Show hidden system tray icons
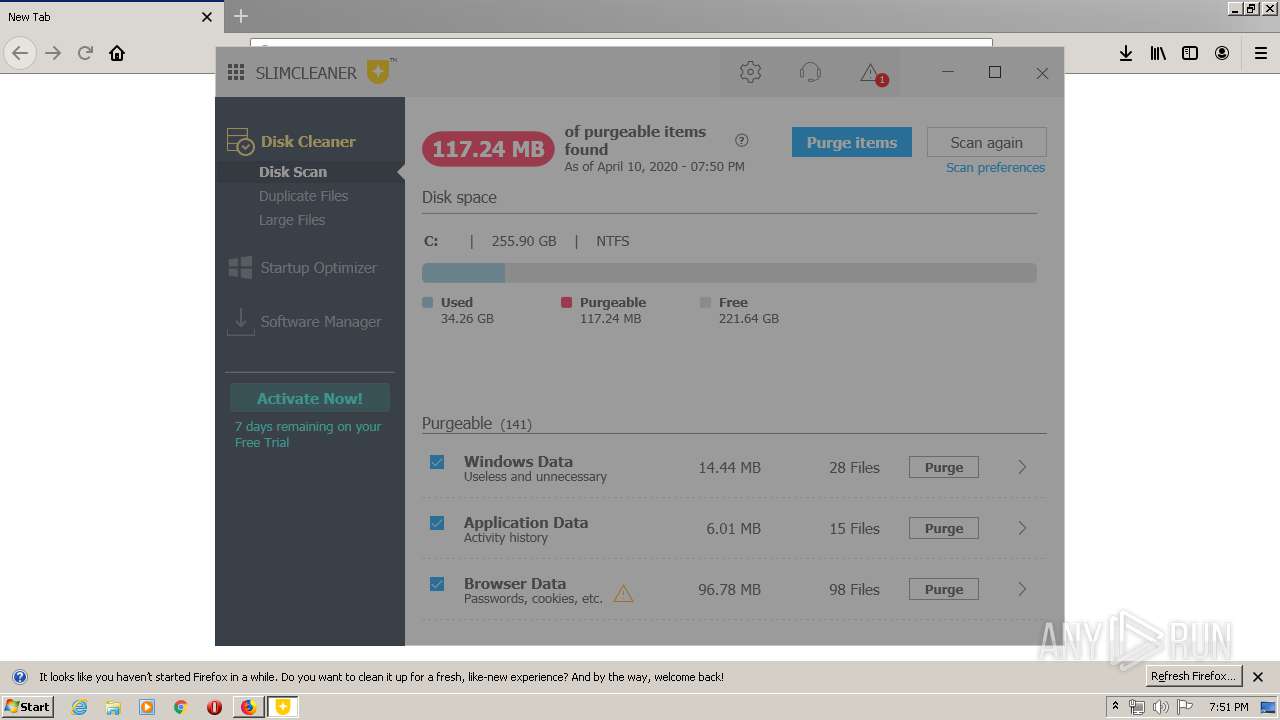The width and height of the screenshot is (1280, 720). [x=1115, y=706]
